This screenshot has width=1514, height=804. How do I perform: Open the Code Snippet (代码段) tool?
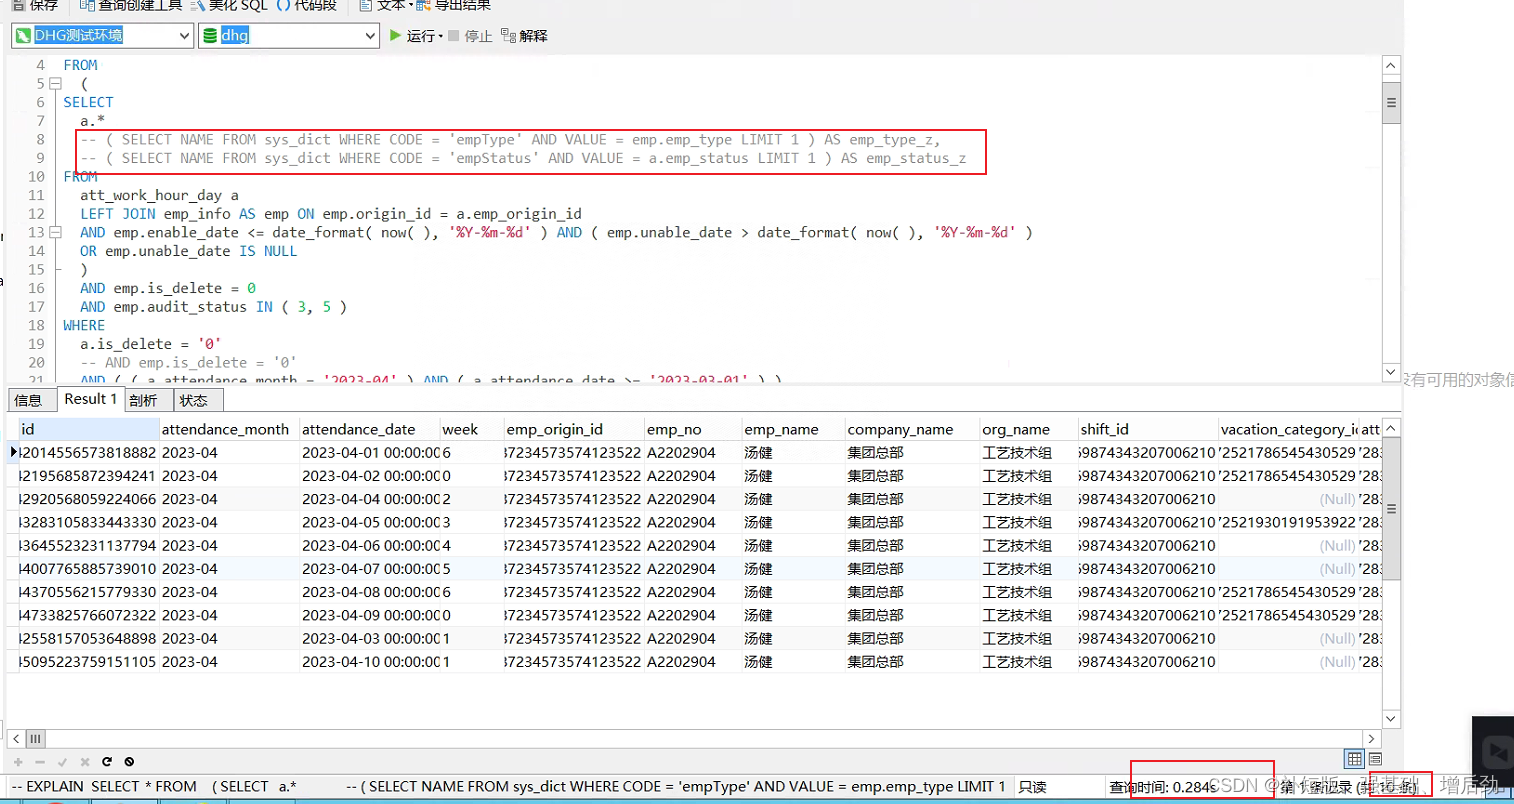307,5
